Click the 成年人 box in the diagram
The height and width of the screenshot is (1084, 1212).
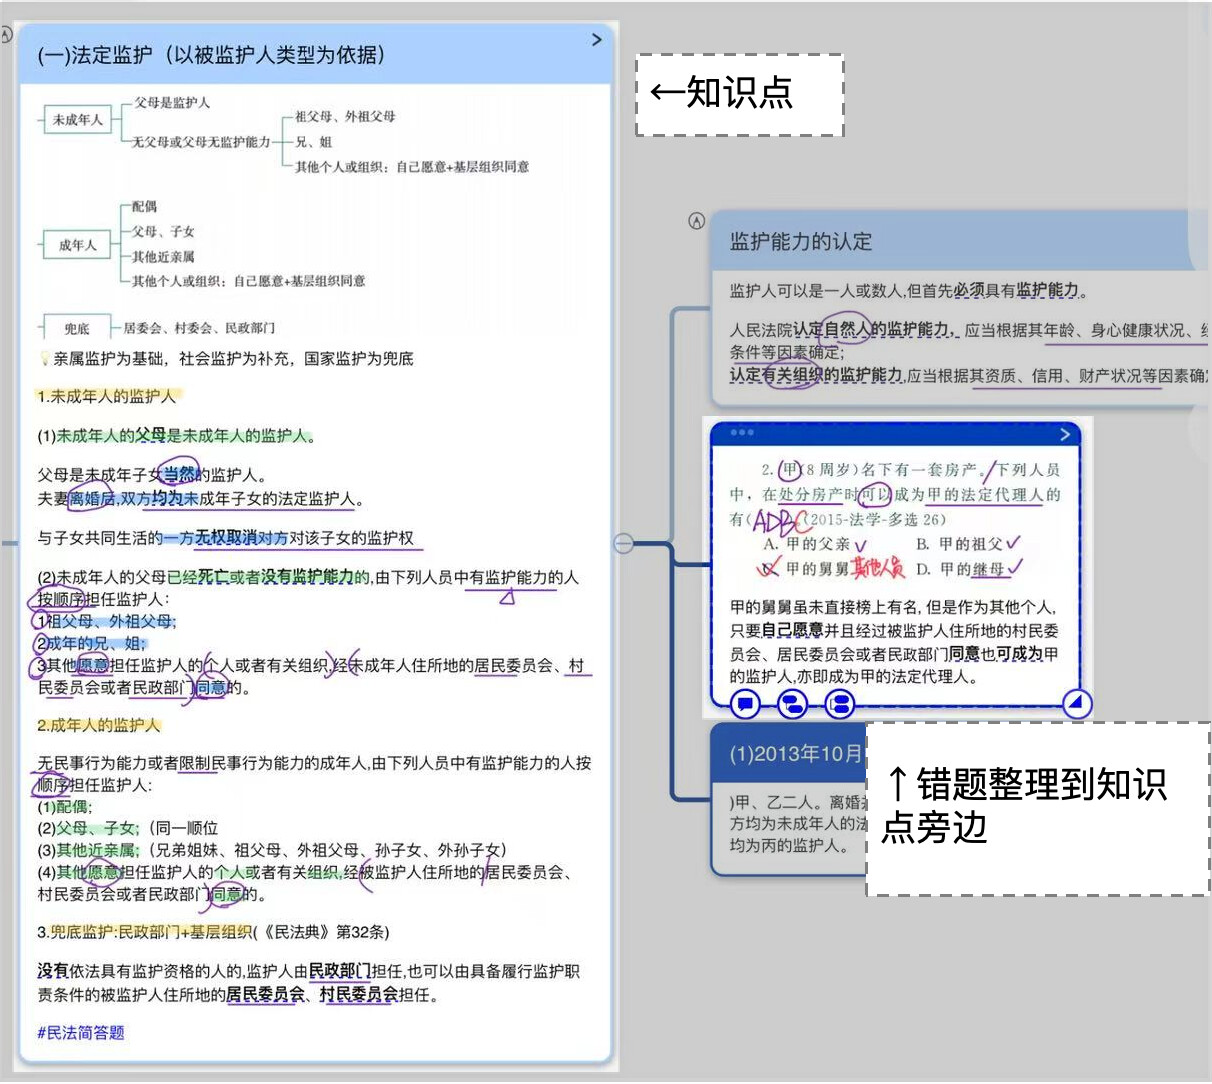click(x=77, y=245)
